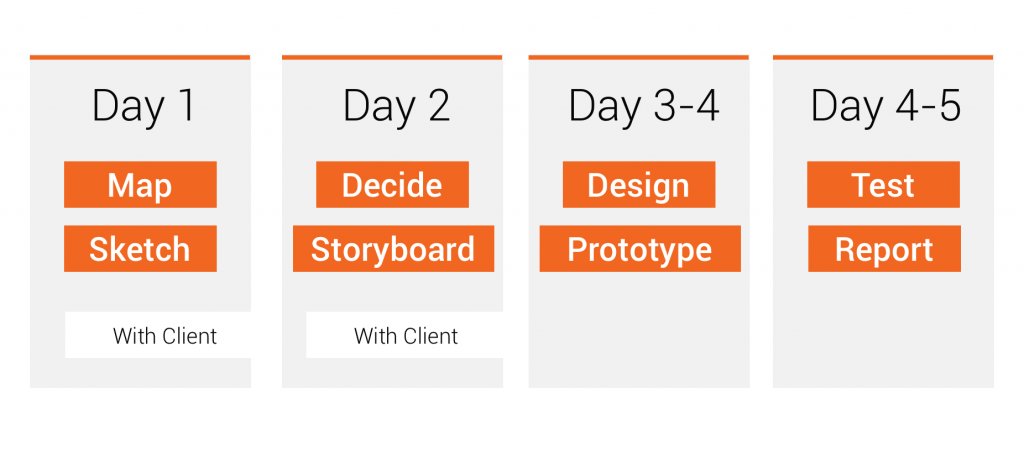This screenshot has height=452, width=1024.
Task: Select the Storyboard orange label
Action: coord(393,249)
